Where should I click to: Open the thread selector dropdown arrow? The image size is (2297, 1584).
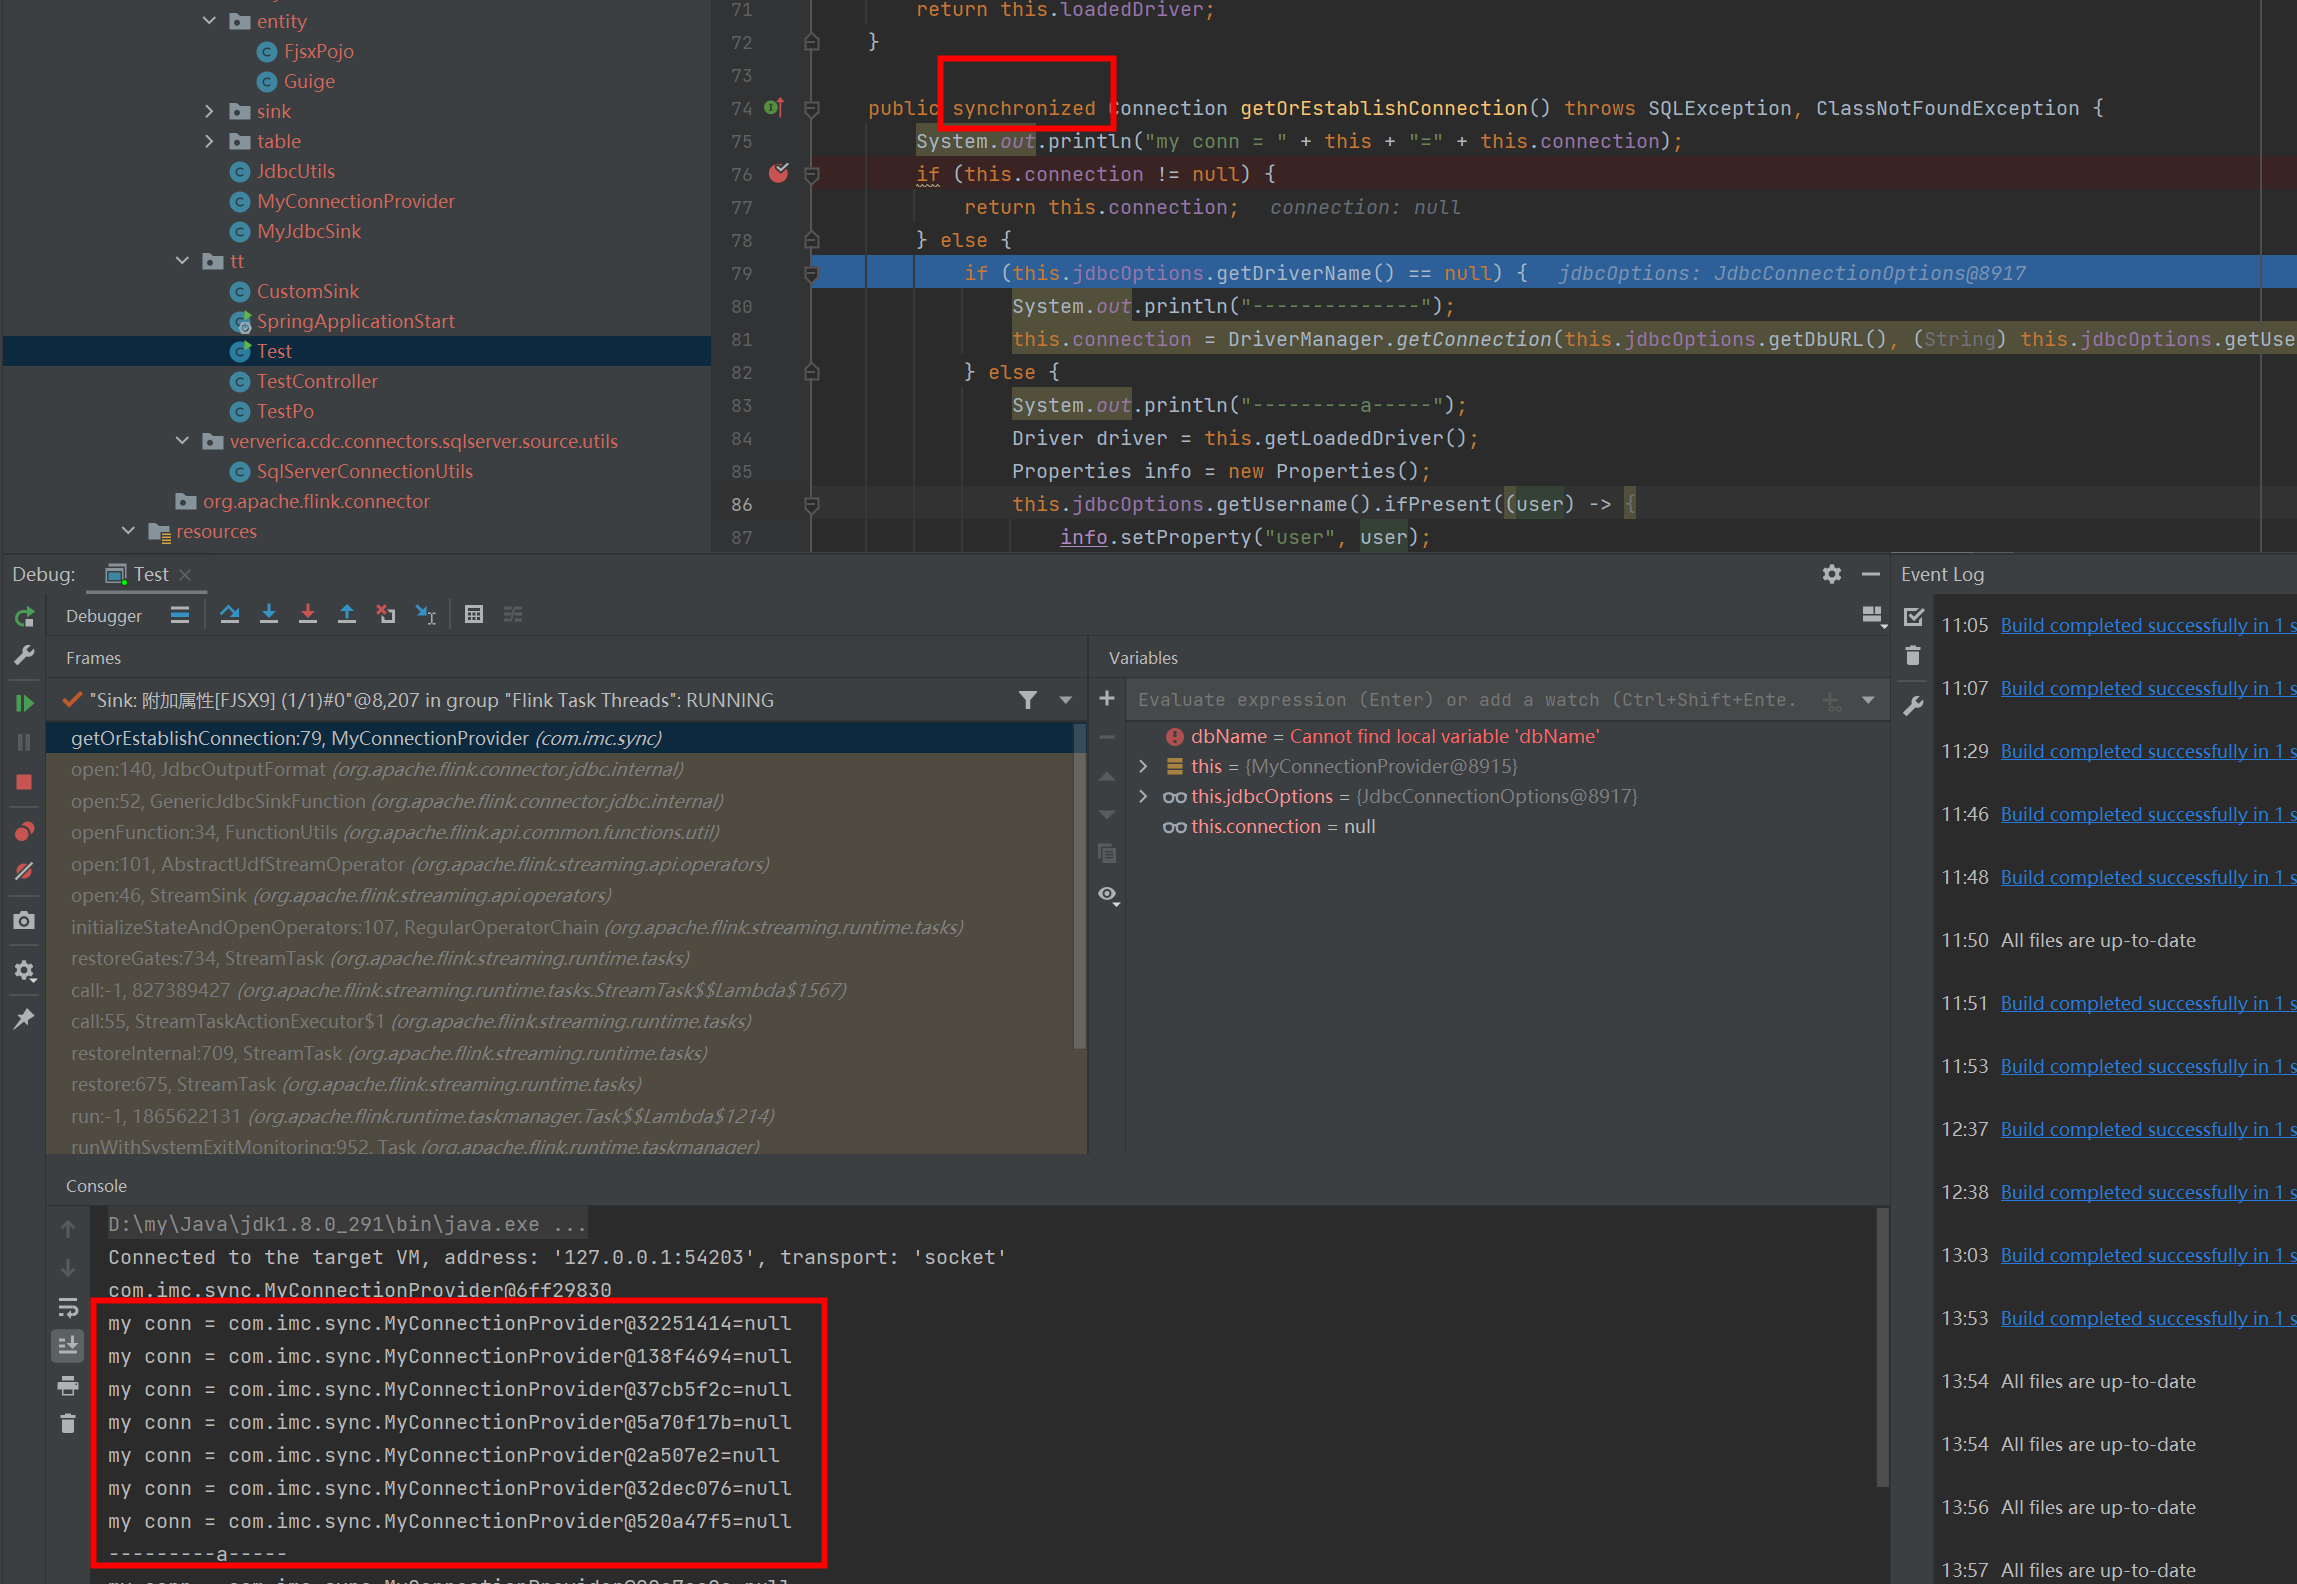point(1065,700)
